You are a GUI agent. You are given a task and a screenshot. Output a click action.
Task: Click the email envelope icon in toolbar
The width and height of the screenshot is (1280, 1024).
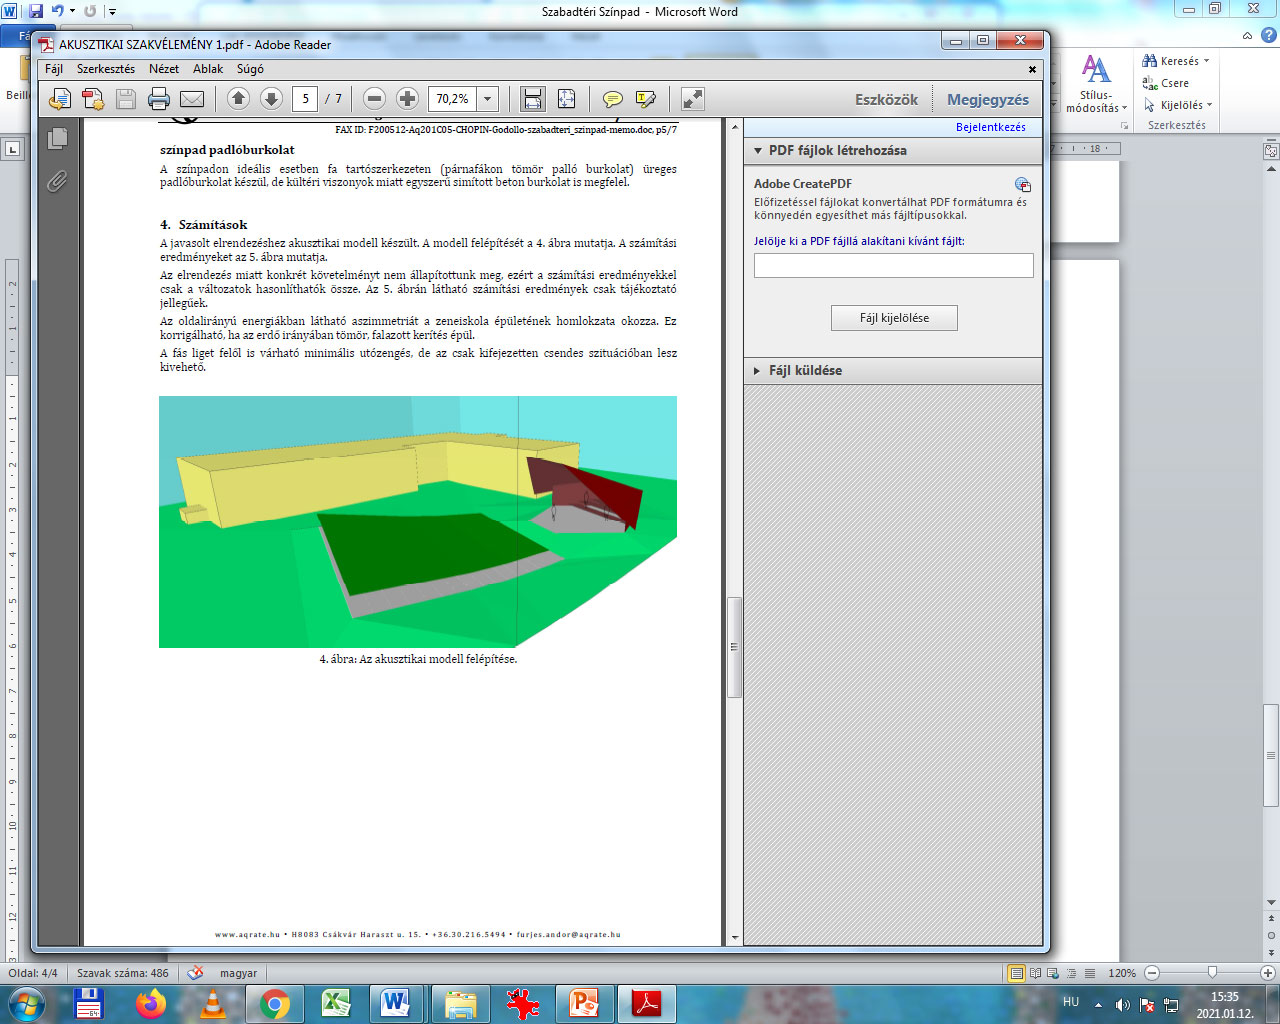point(192,99)
